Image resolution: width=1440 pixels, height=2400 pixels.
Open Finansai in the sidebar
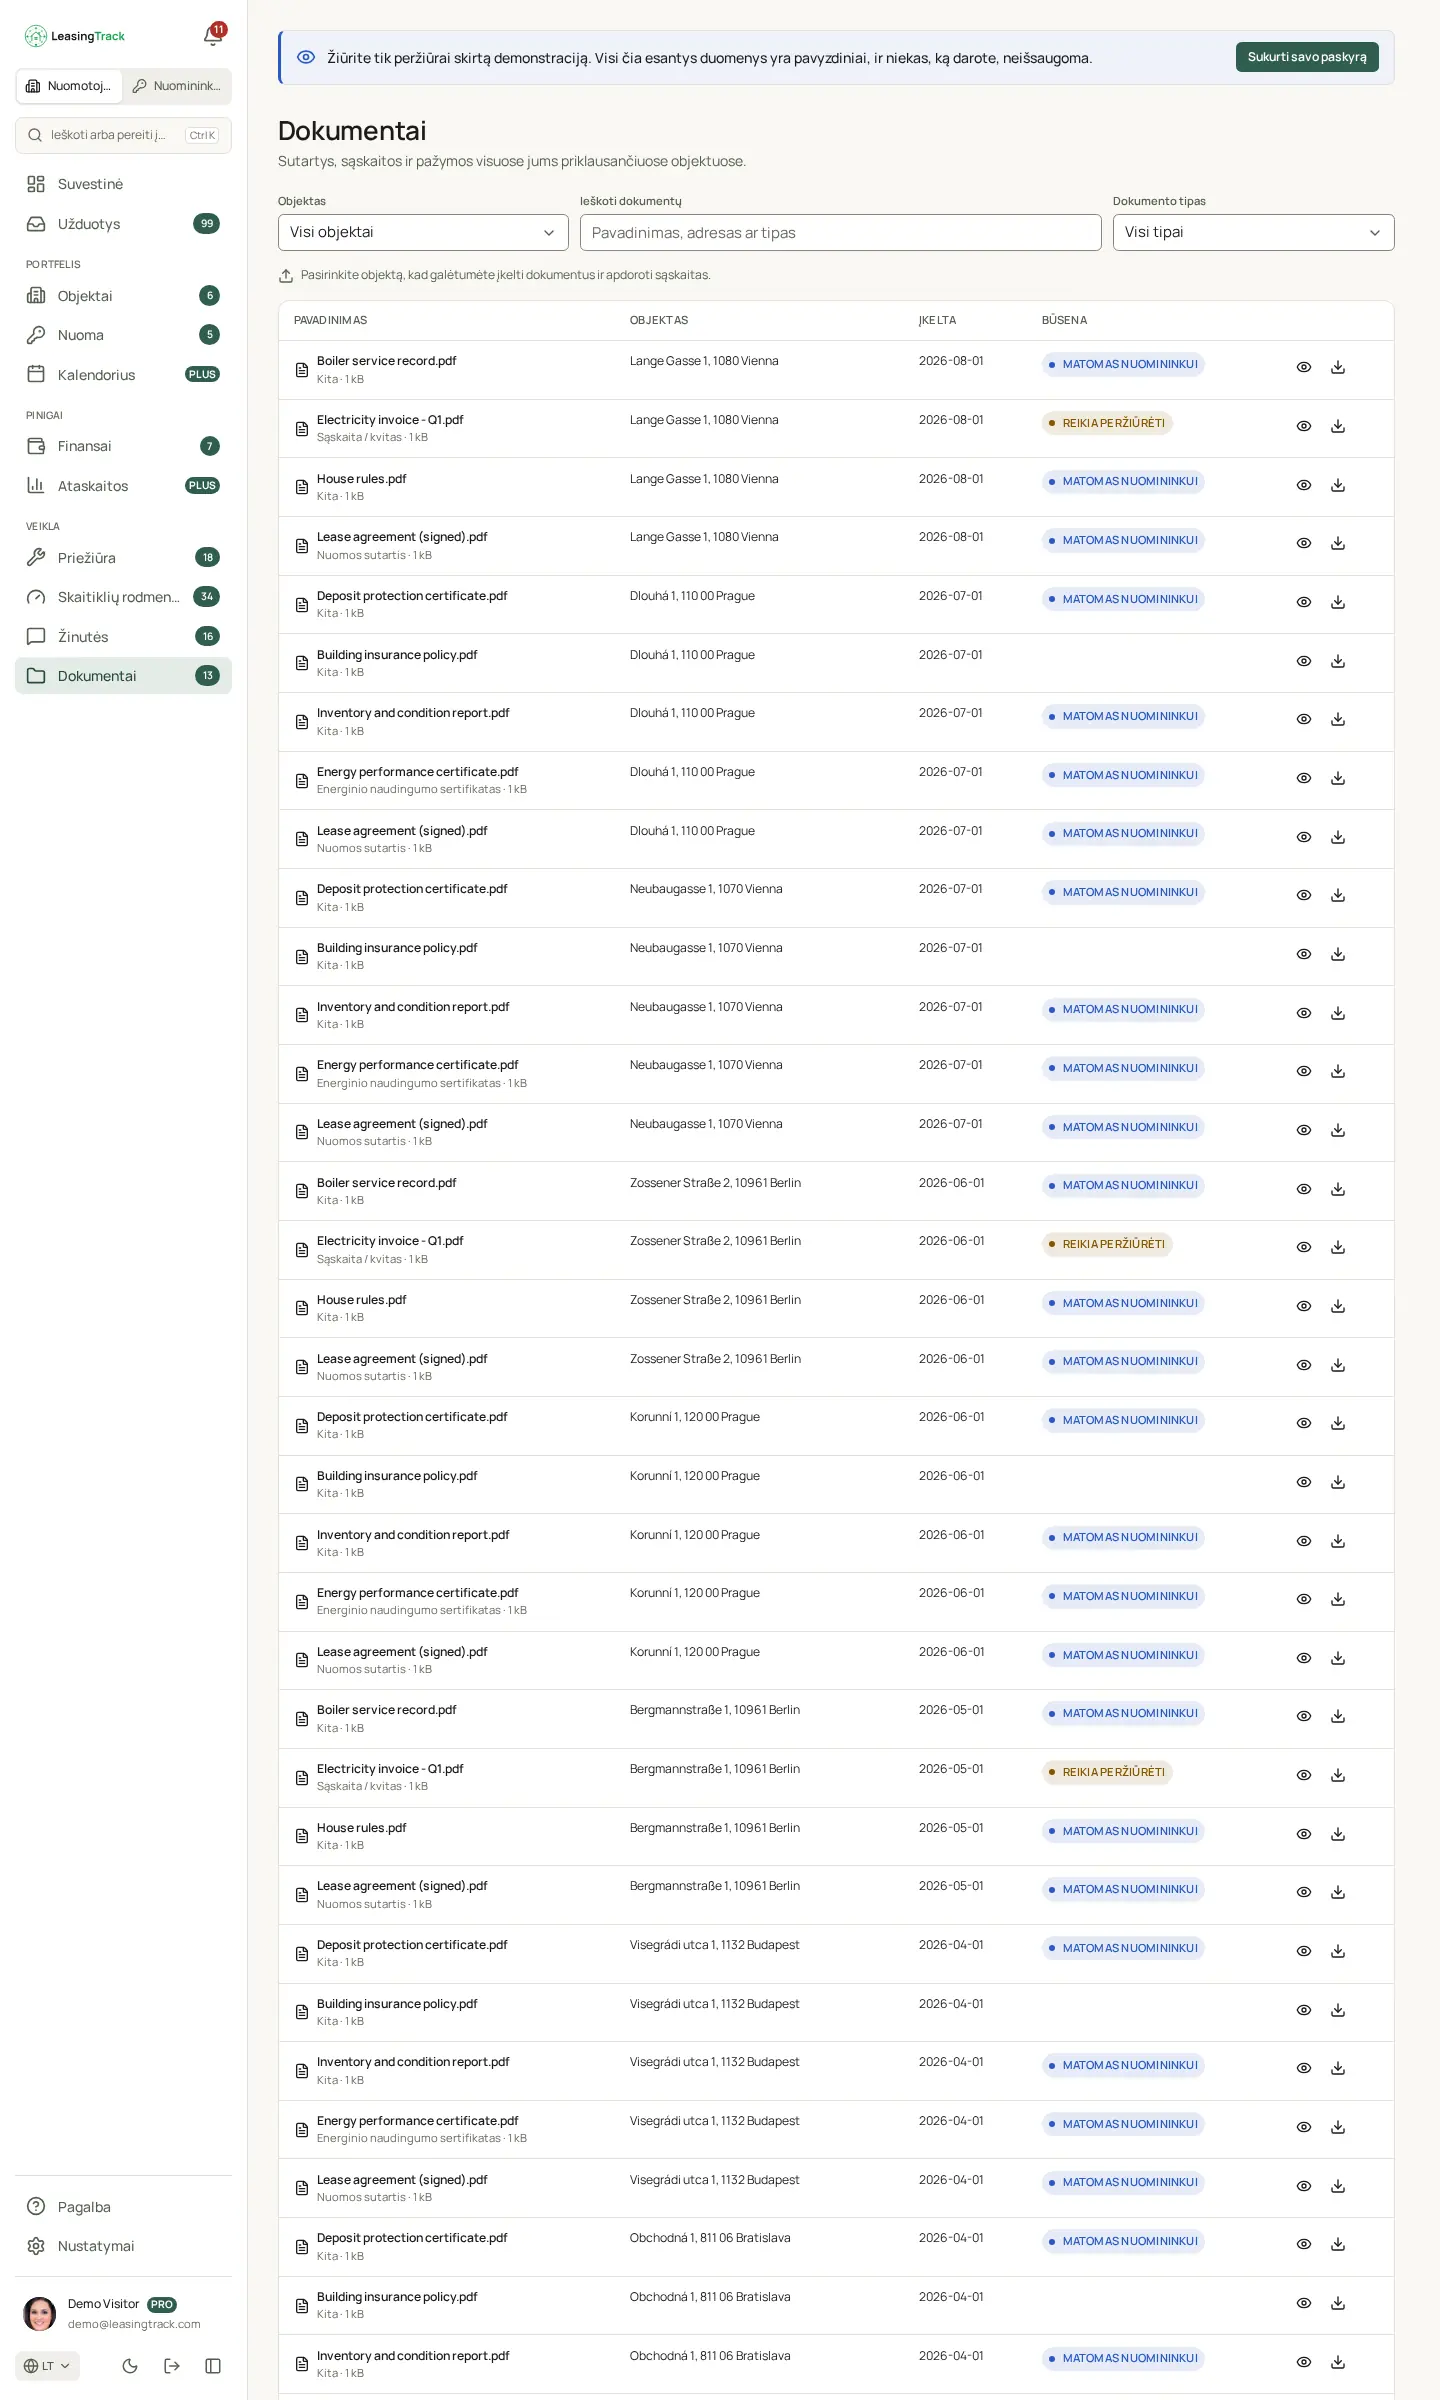tap(123, 446)
